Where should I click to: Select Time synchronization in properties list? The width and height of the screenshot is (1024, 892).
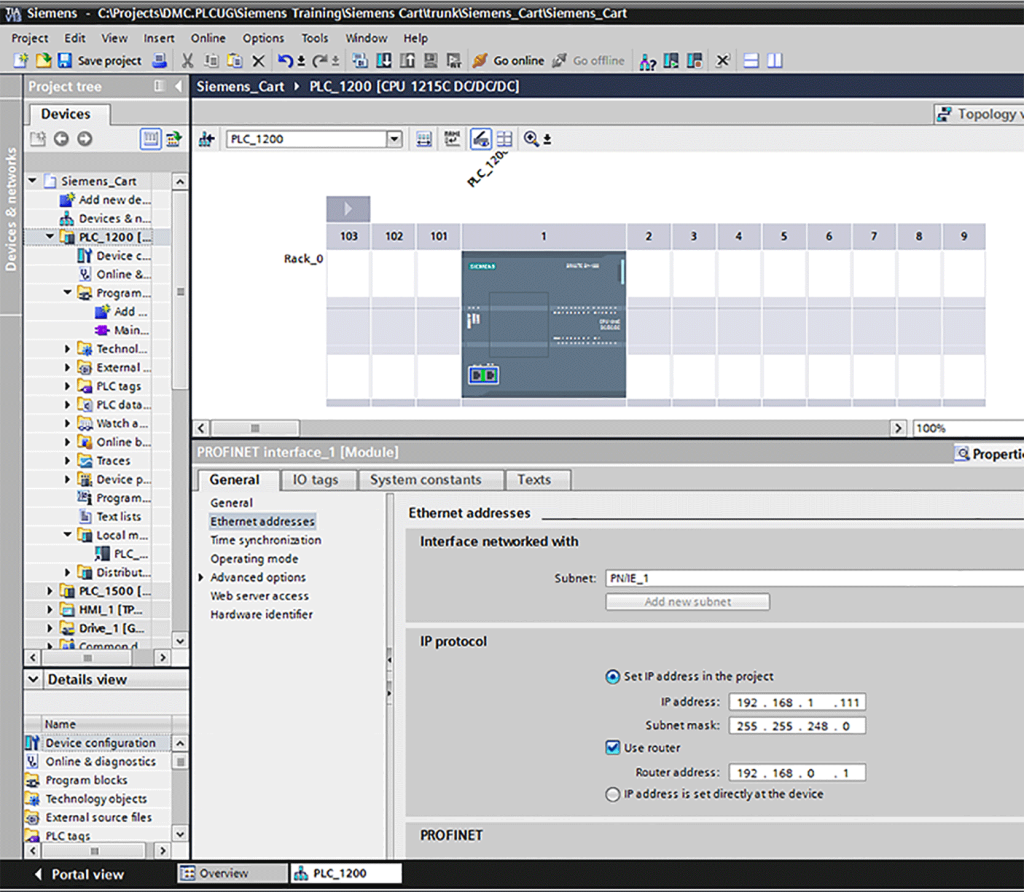pyautogui.click(x=265, y=540)
